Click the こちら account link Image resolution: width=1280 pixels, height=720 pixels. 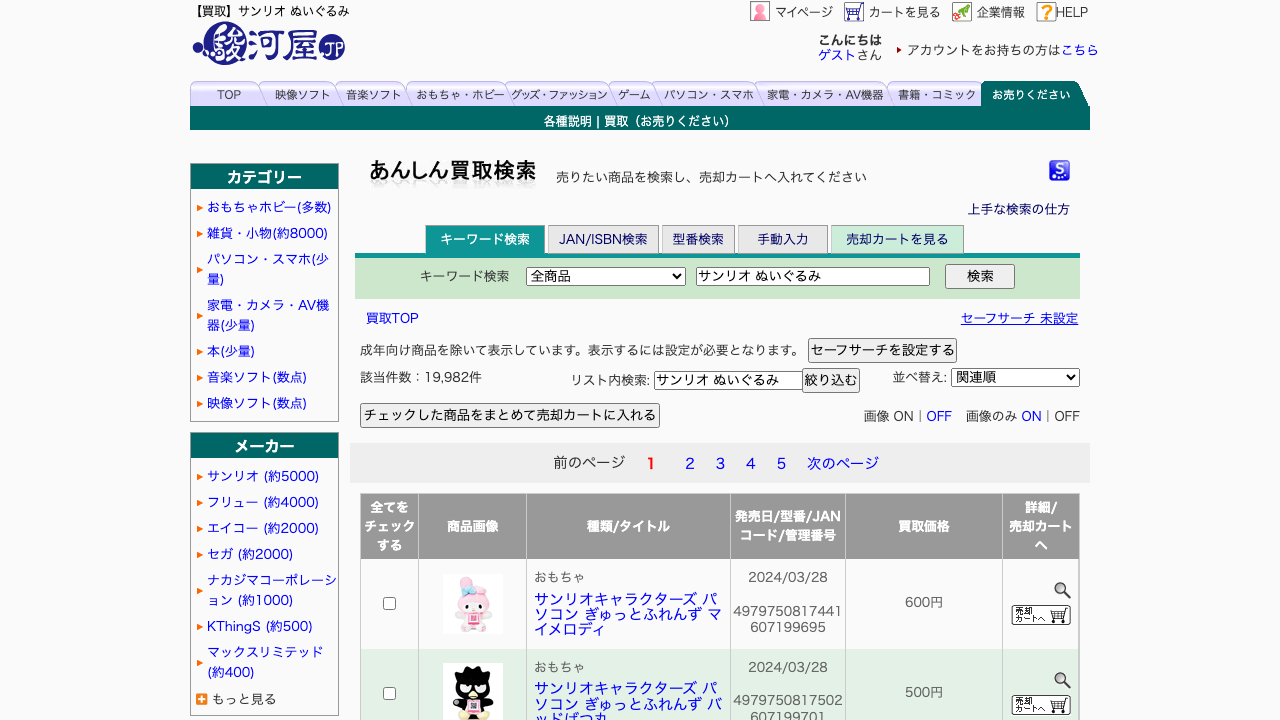pos(1079,50)
